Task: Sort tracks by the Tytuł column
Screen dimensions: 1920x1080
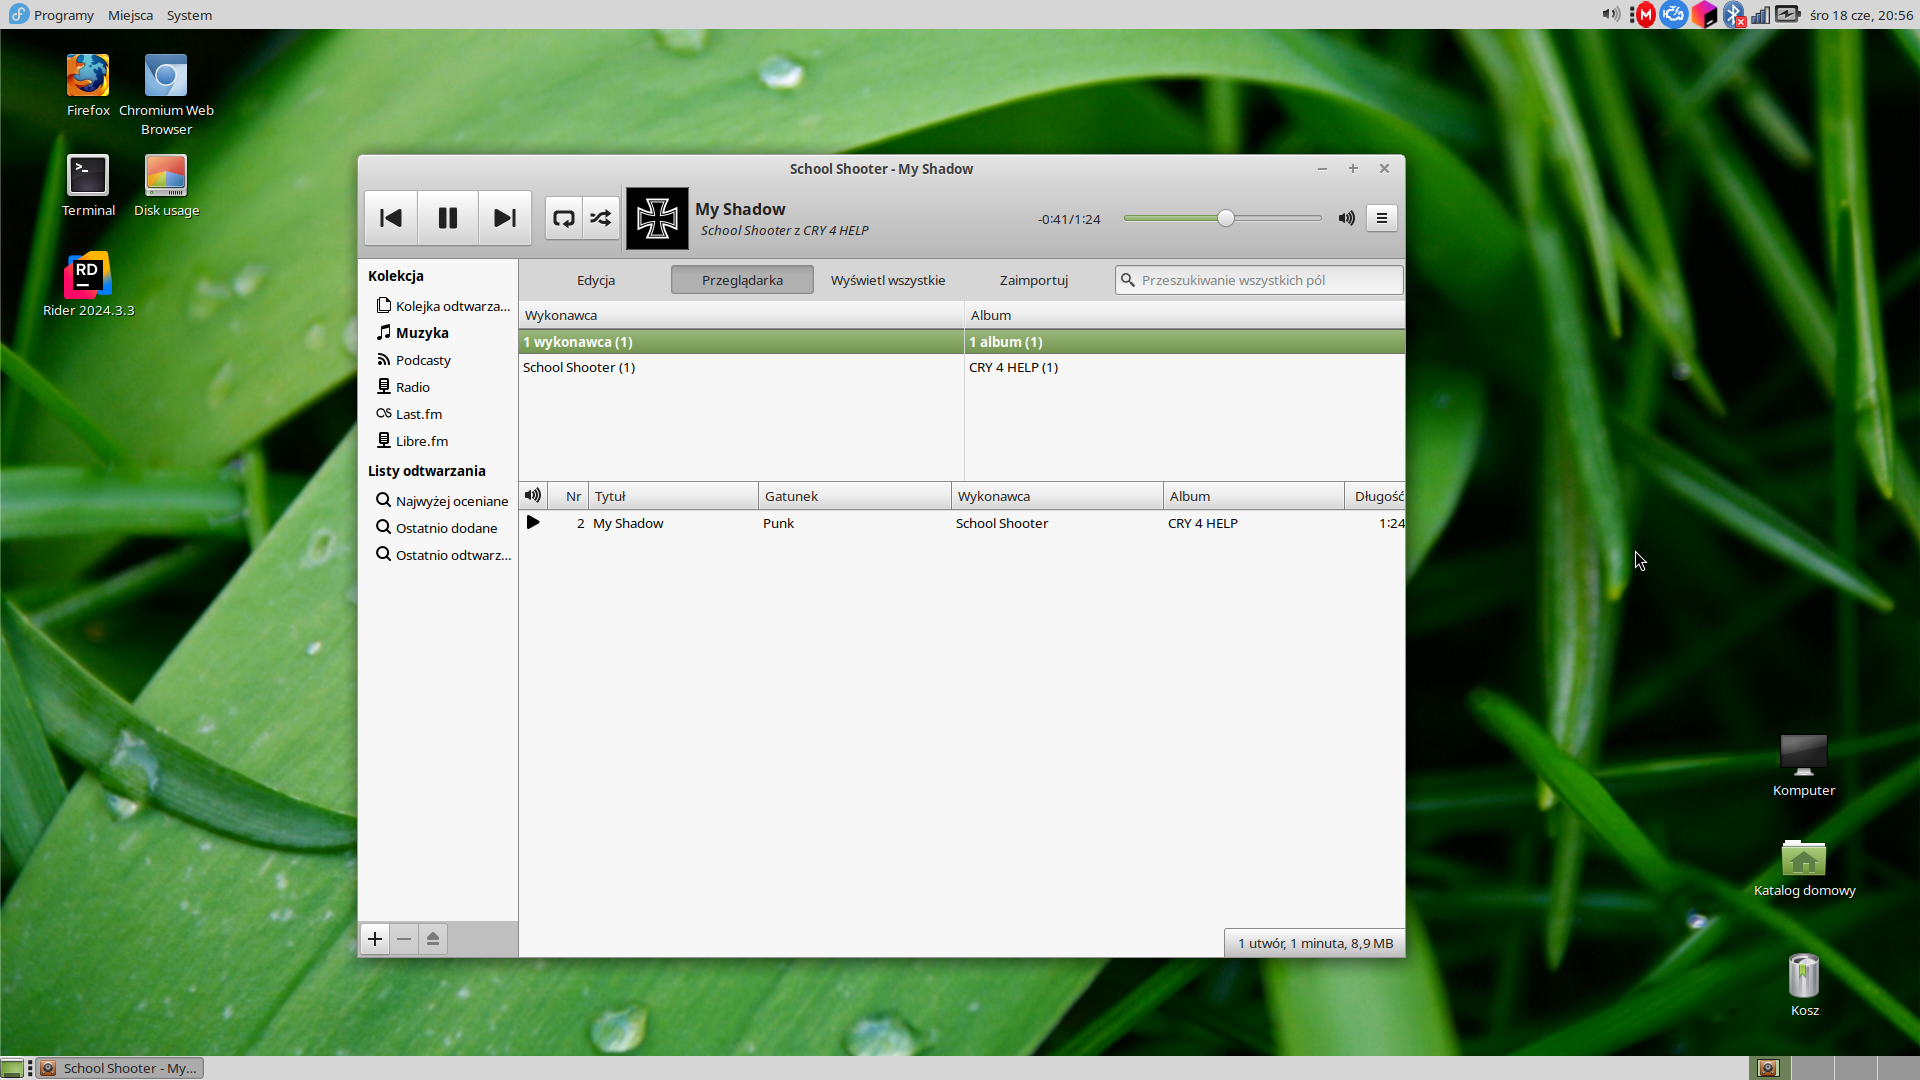Action: 673,496
